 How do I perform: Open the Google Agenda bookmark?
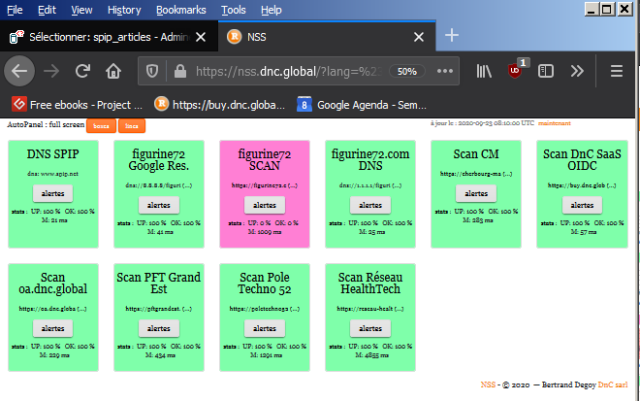[362, 105]
